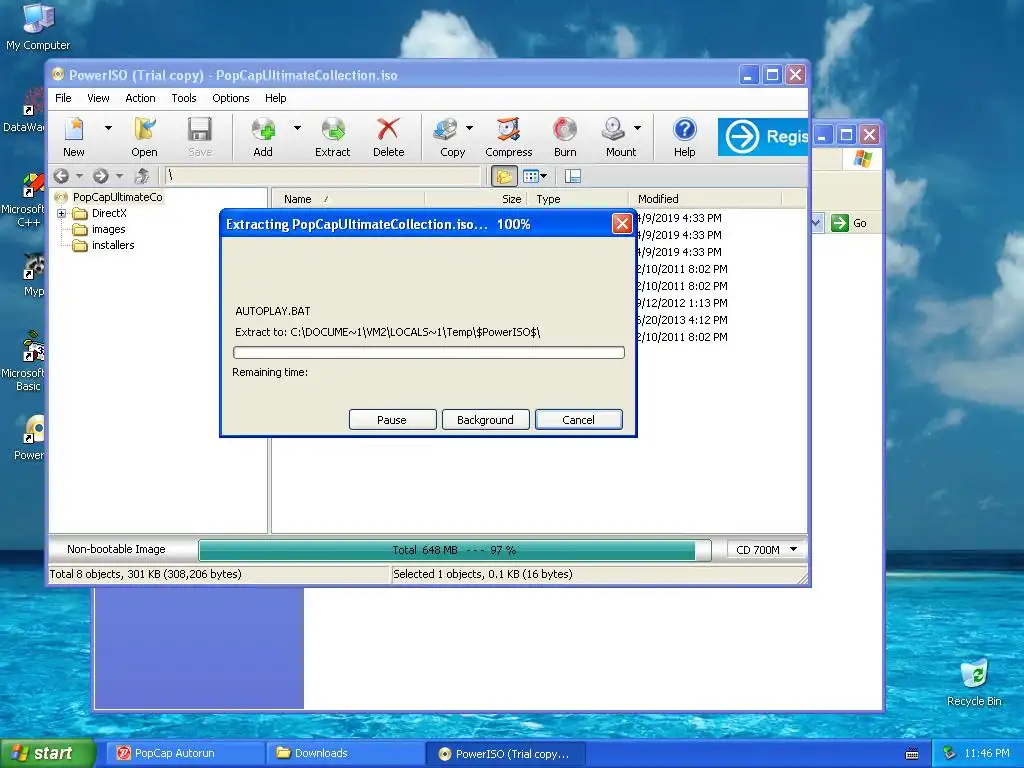This screenshot has height=768, width=1024.
Task: Switch to PowerISO taskbar button
Action: tap(505, 754)
